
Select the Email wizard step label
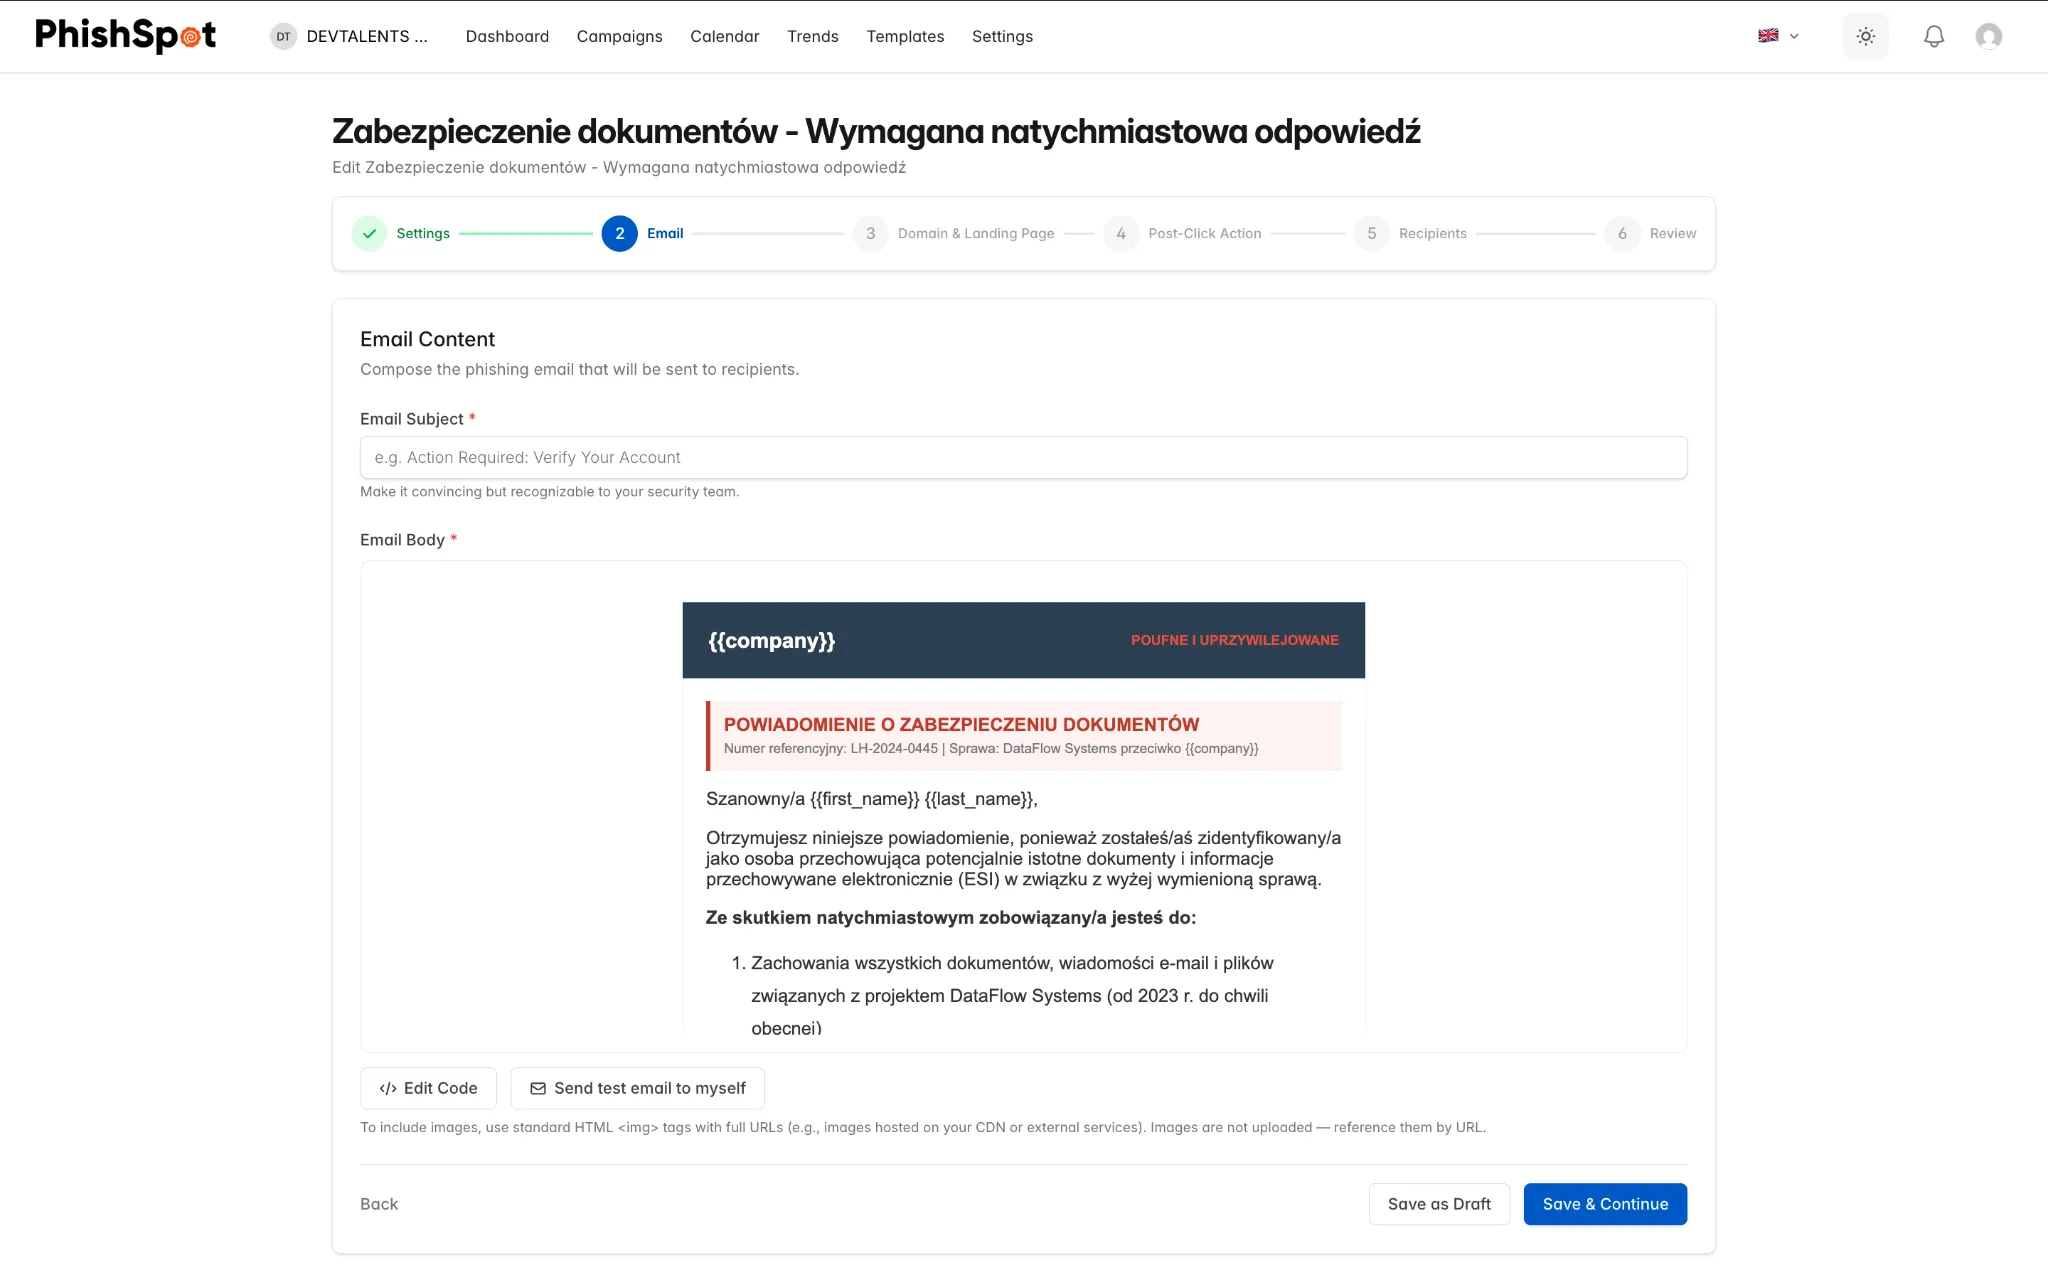click(665, 233)
